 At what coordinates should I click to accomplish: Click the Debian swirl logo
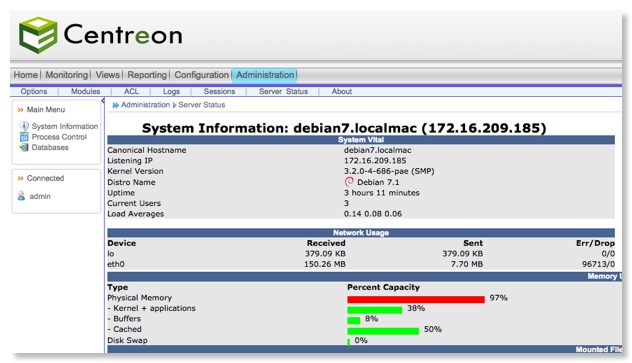349,182
